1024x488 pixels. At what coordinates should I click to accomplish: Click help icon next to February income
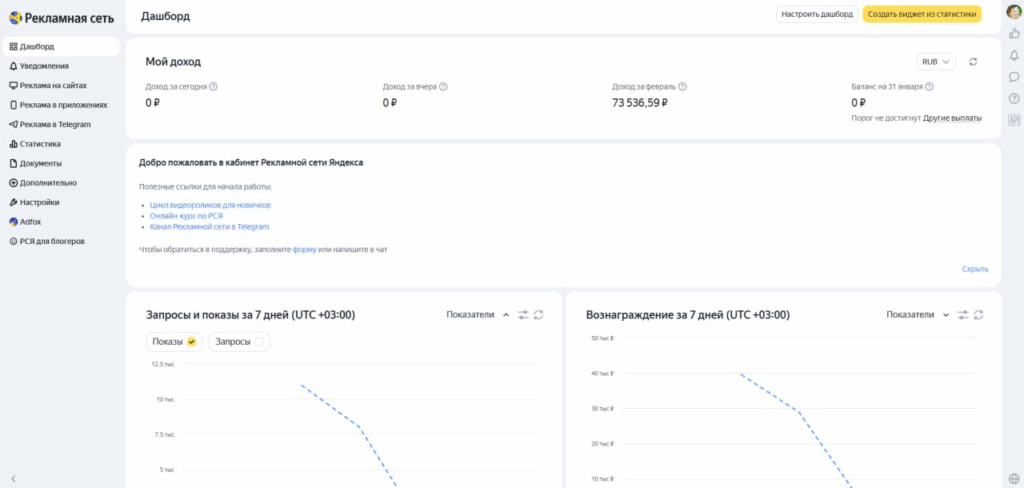coord(674,87)
